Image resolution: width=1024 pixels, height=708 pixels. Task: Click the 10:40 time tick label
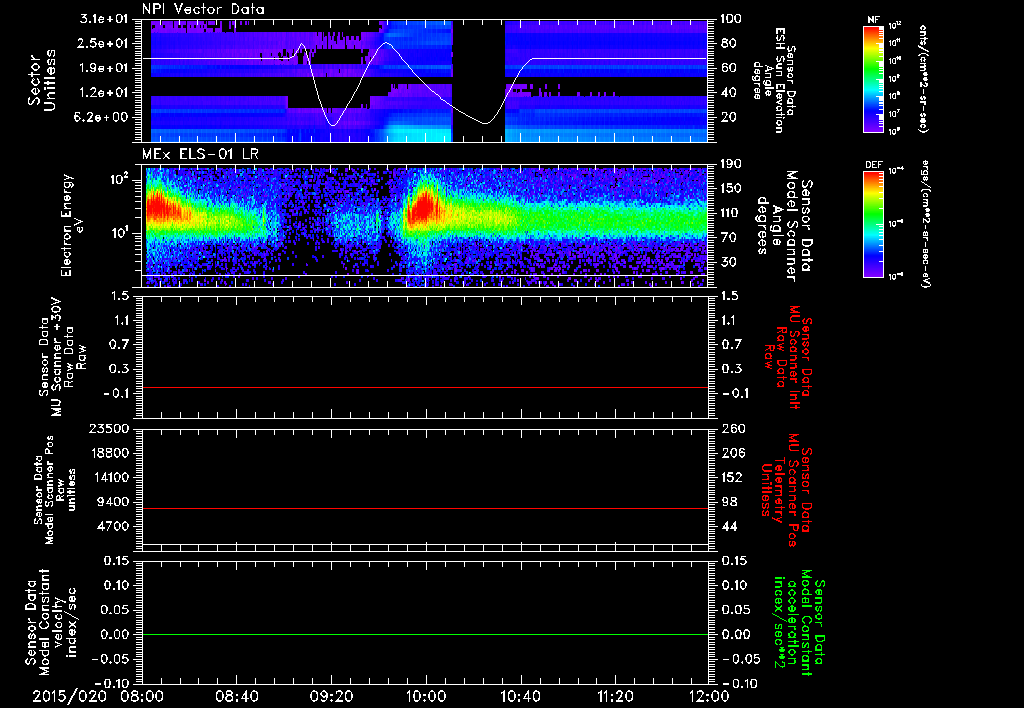coord(520,696)
